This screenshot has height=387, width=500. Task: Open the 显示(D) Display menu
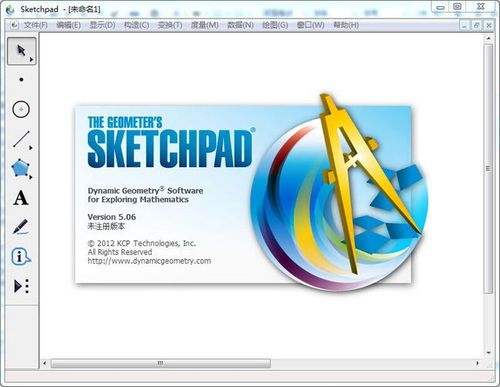coord(102,25)
